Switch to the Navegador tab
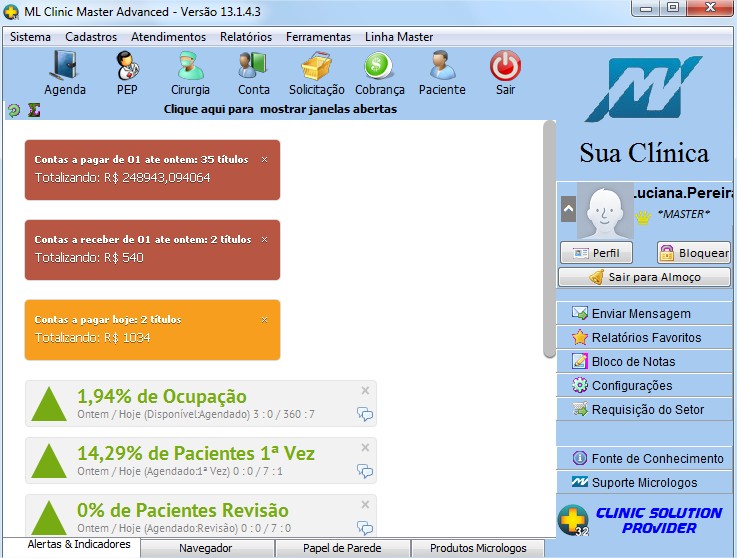Viewport: 737px width, 558px height. [x=206, y=548]
